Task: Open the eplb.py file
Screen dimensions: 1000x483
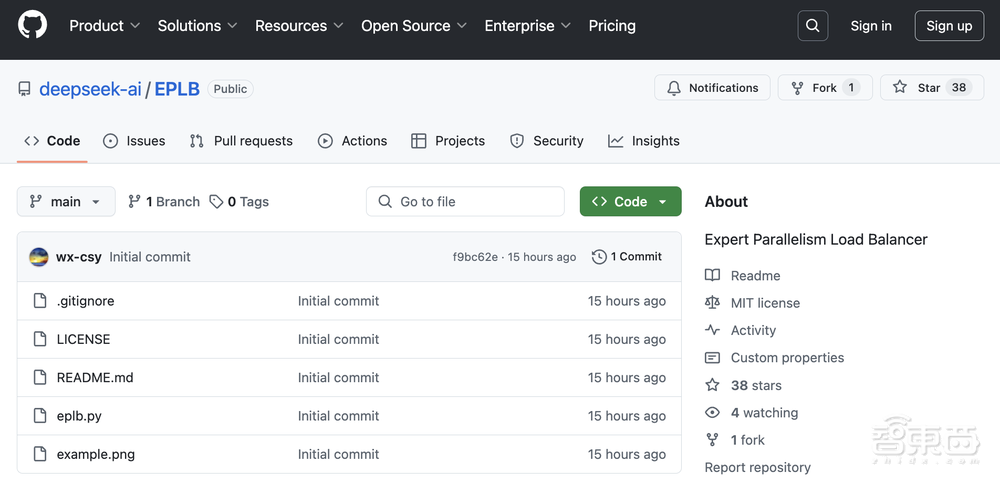Action: tap(79, 416)
